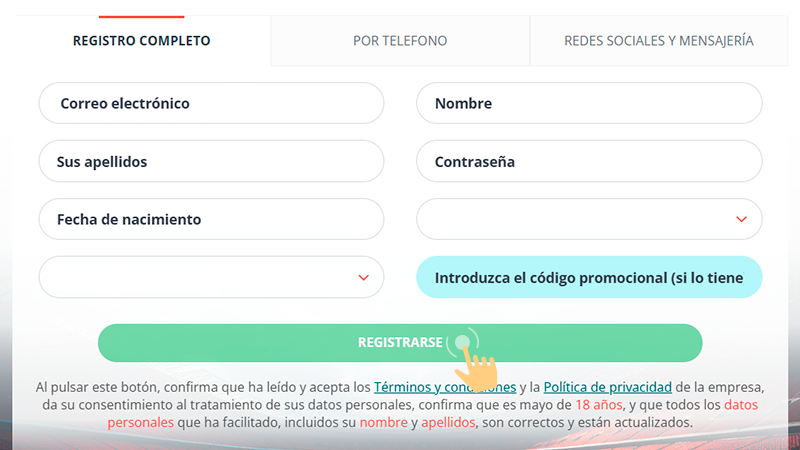
Task: Select the Sus apellidos text field
Action: point(211,161)
